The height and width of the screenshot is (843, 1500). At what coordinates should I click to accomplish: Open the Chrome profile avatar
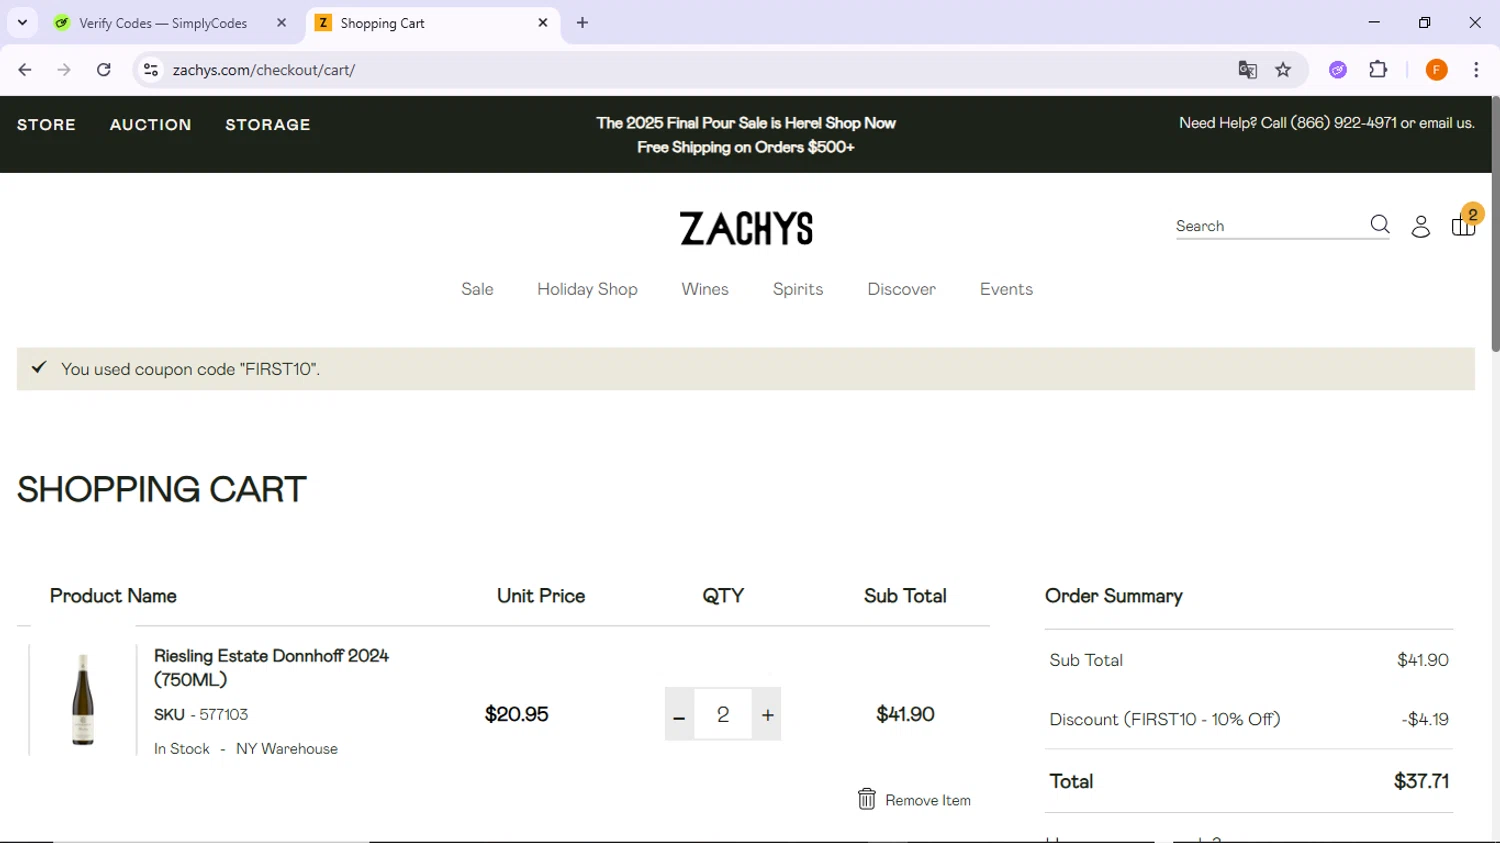click(1436, 70)
